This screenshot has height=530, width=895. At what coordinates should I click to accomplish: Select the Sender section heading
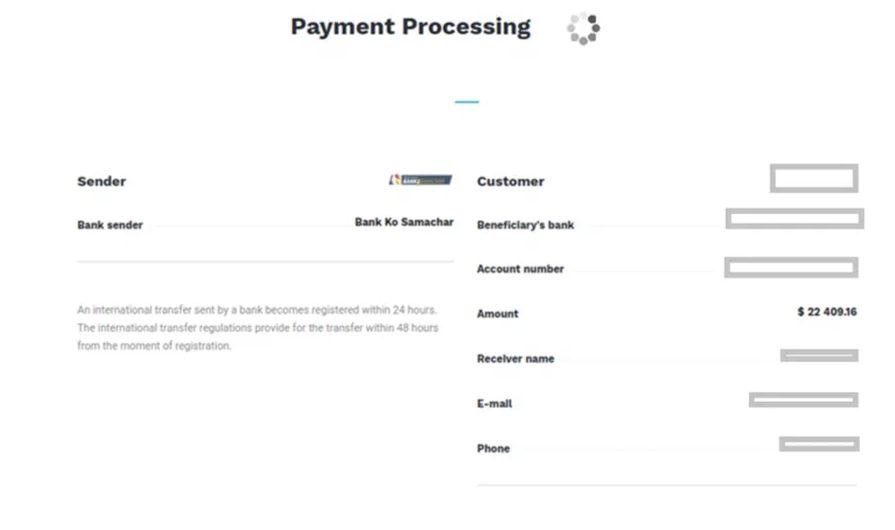(x=101, y=181)
